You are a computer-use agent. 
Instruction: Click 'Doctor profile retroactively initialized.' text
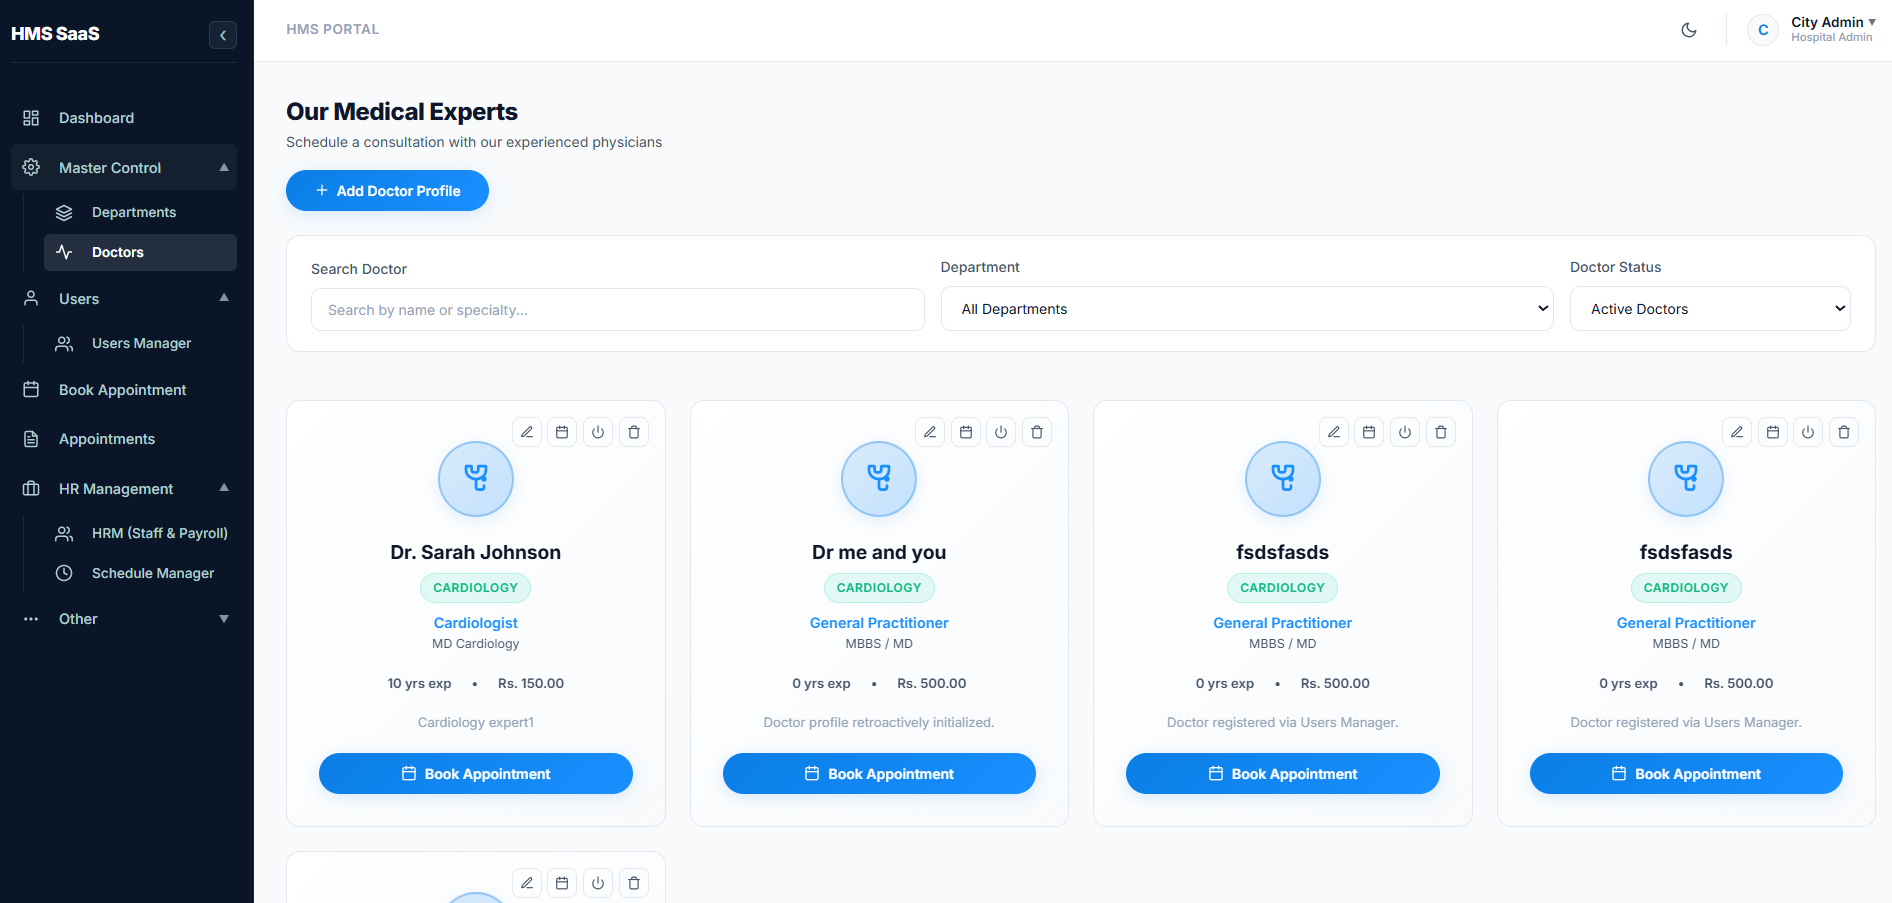tap(879, 723)
